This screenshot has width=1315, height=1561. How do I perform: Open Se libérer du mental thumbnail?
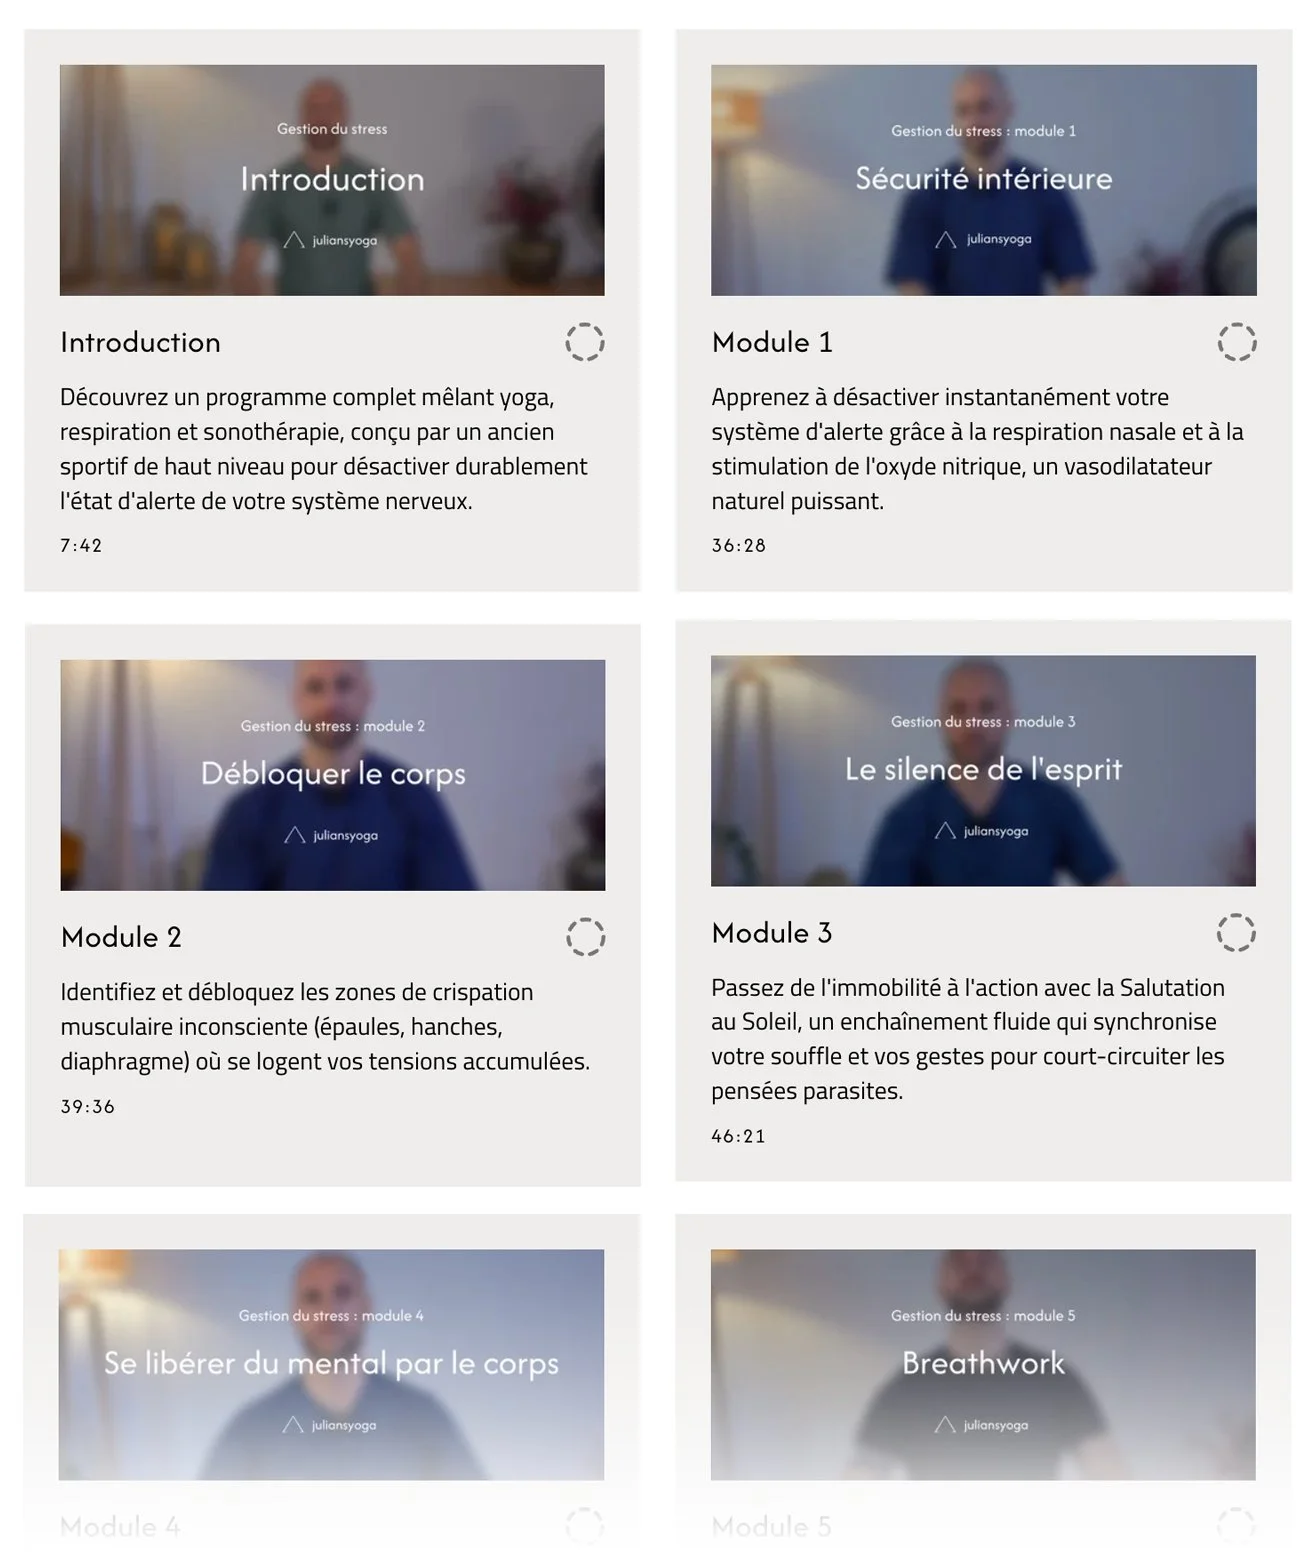pos(331,1365)
